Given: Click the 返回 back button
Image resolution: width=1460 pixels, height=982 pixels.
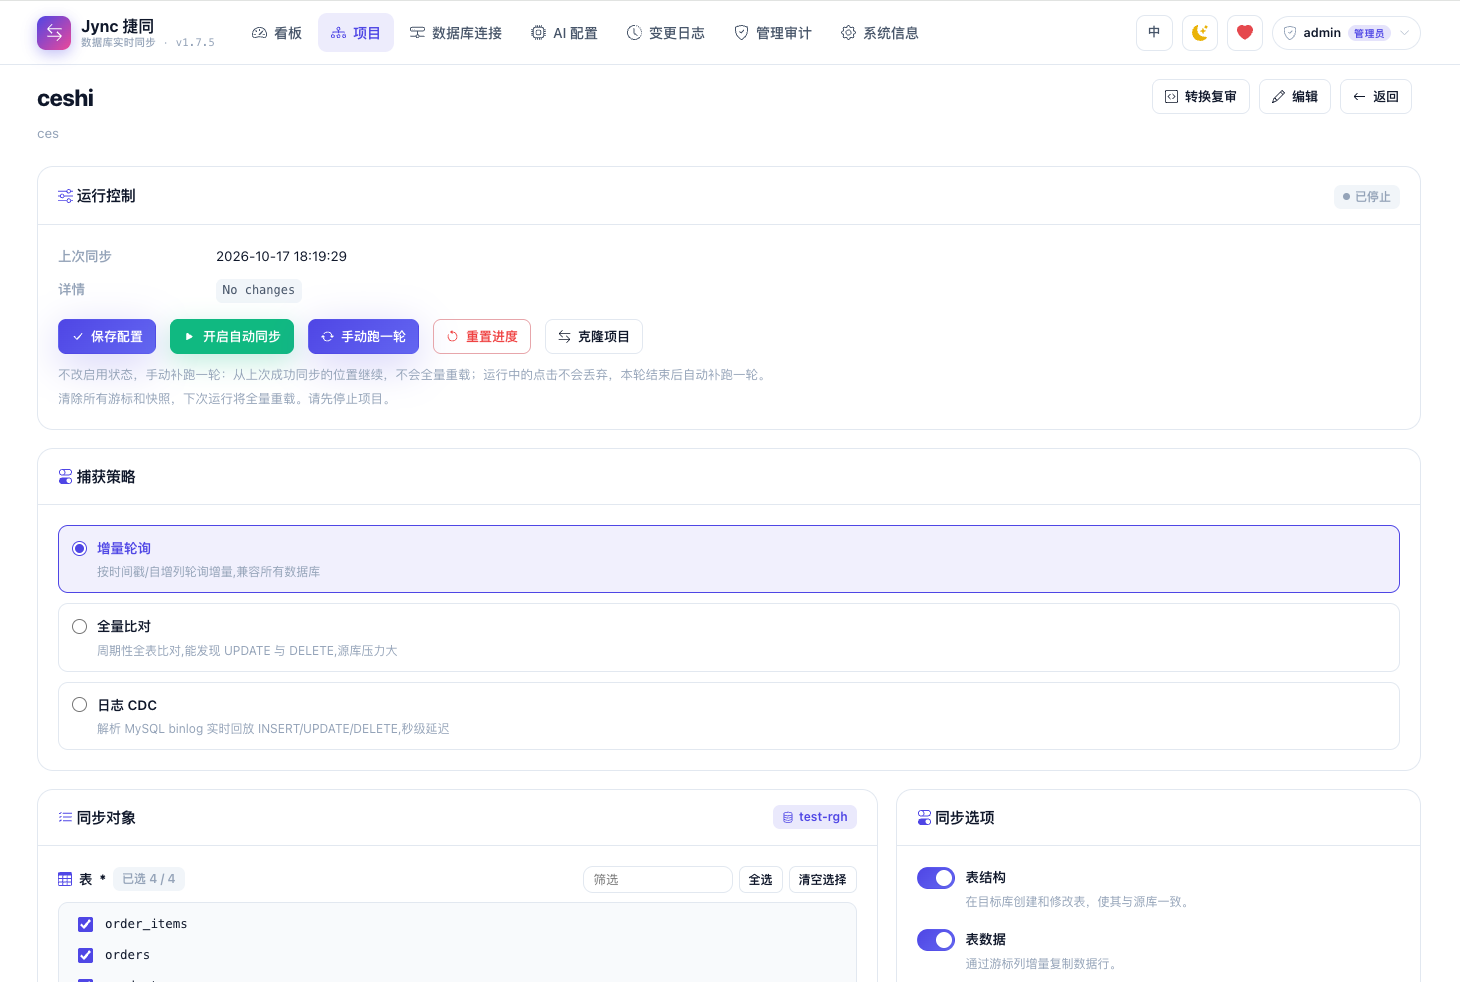Looking at the screenshot, I should click(x=1376, y=97).
